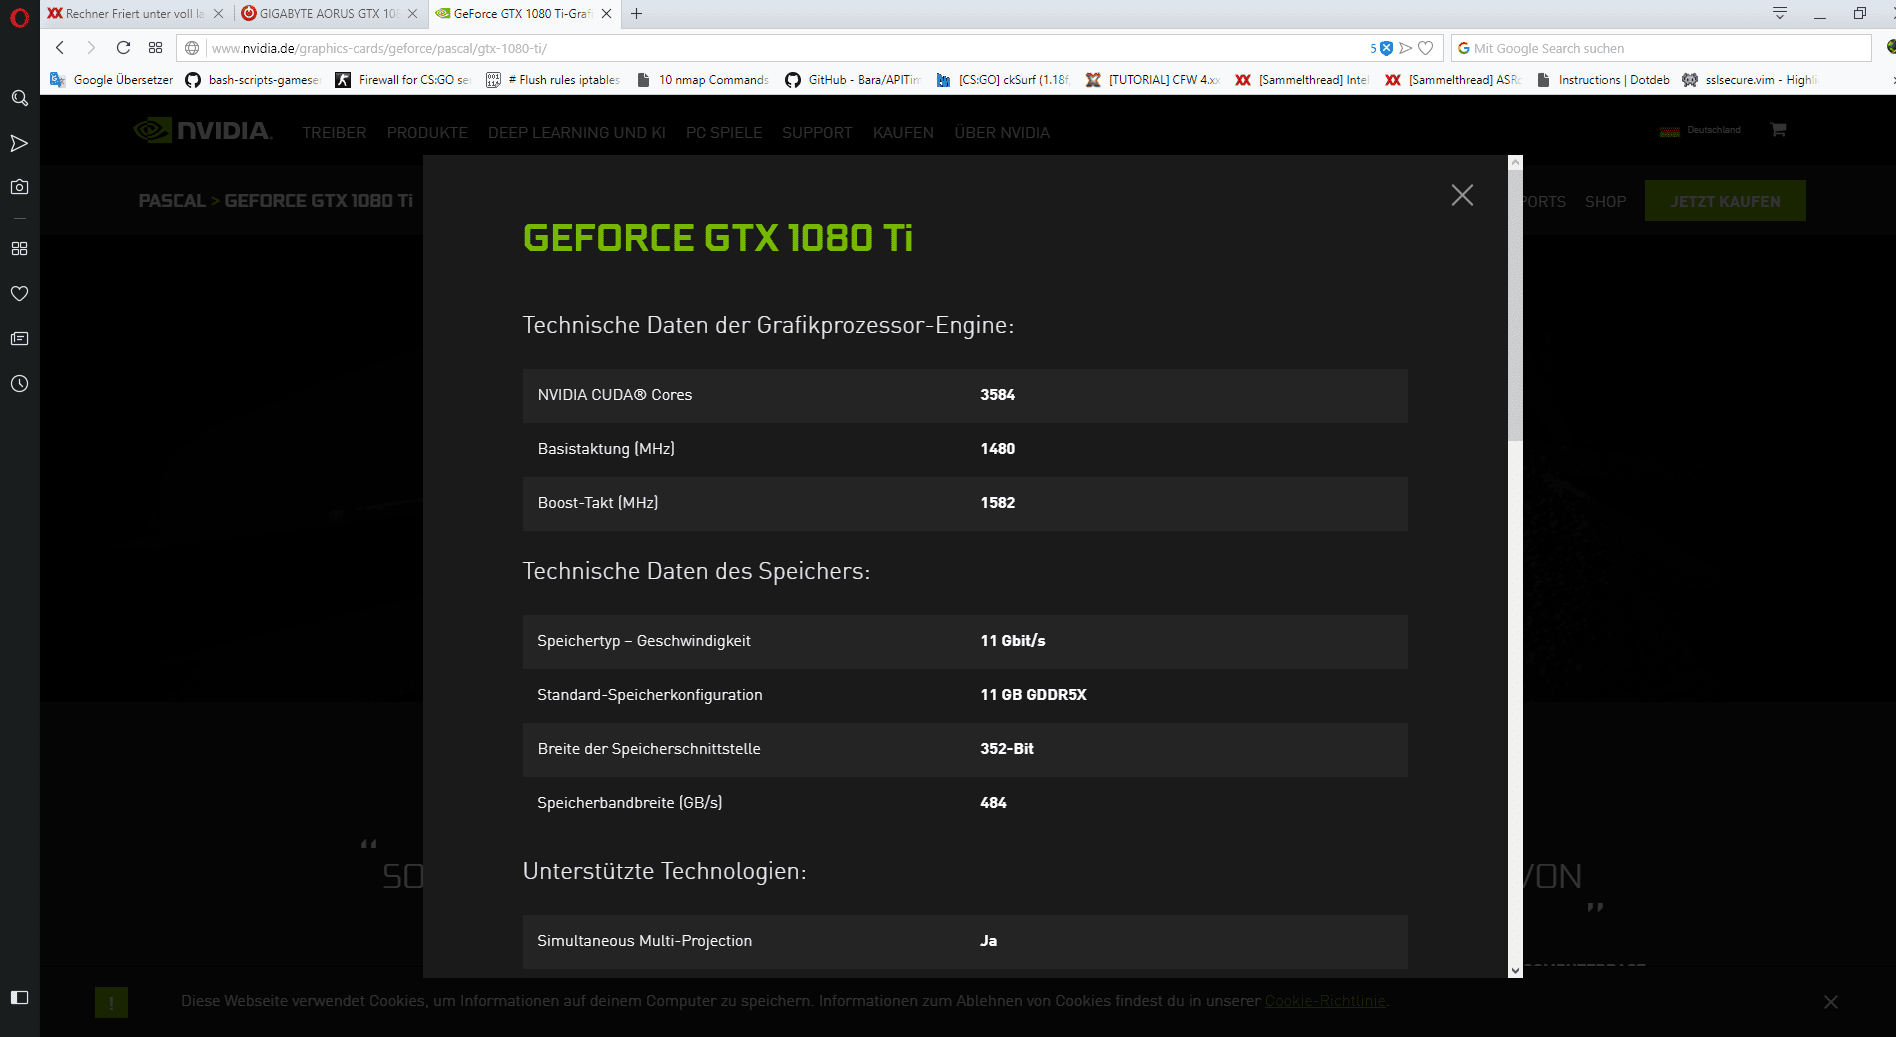Send page to My Flow from address bar

[x=1405, y=48]
